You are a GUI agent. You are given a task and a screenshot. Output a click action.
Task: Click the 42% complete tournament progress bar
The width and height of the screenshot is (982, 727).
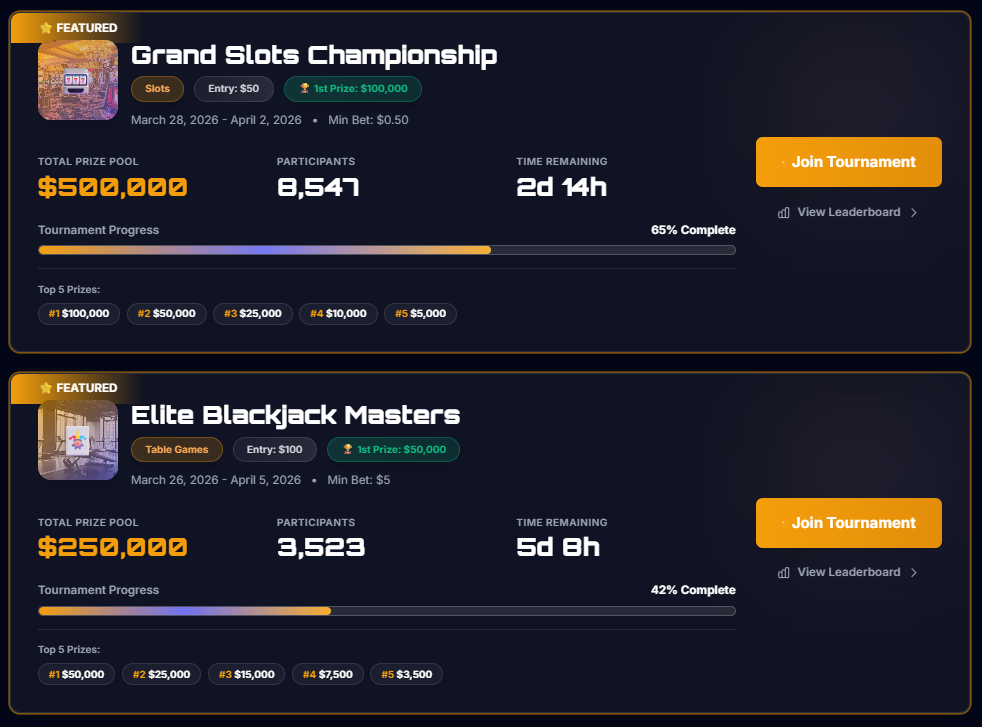coord(387,611)
